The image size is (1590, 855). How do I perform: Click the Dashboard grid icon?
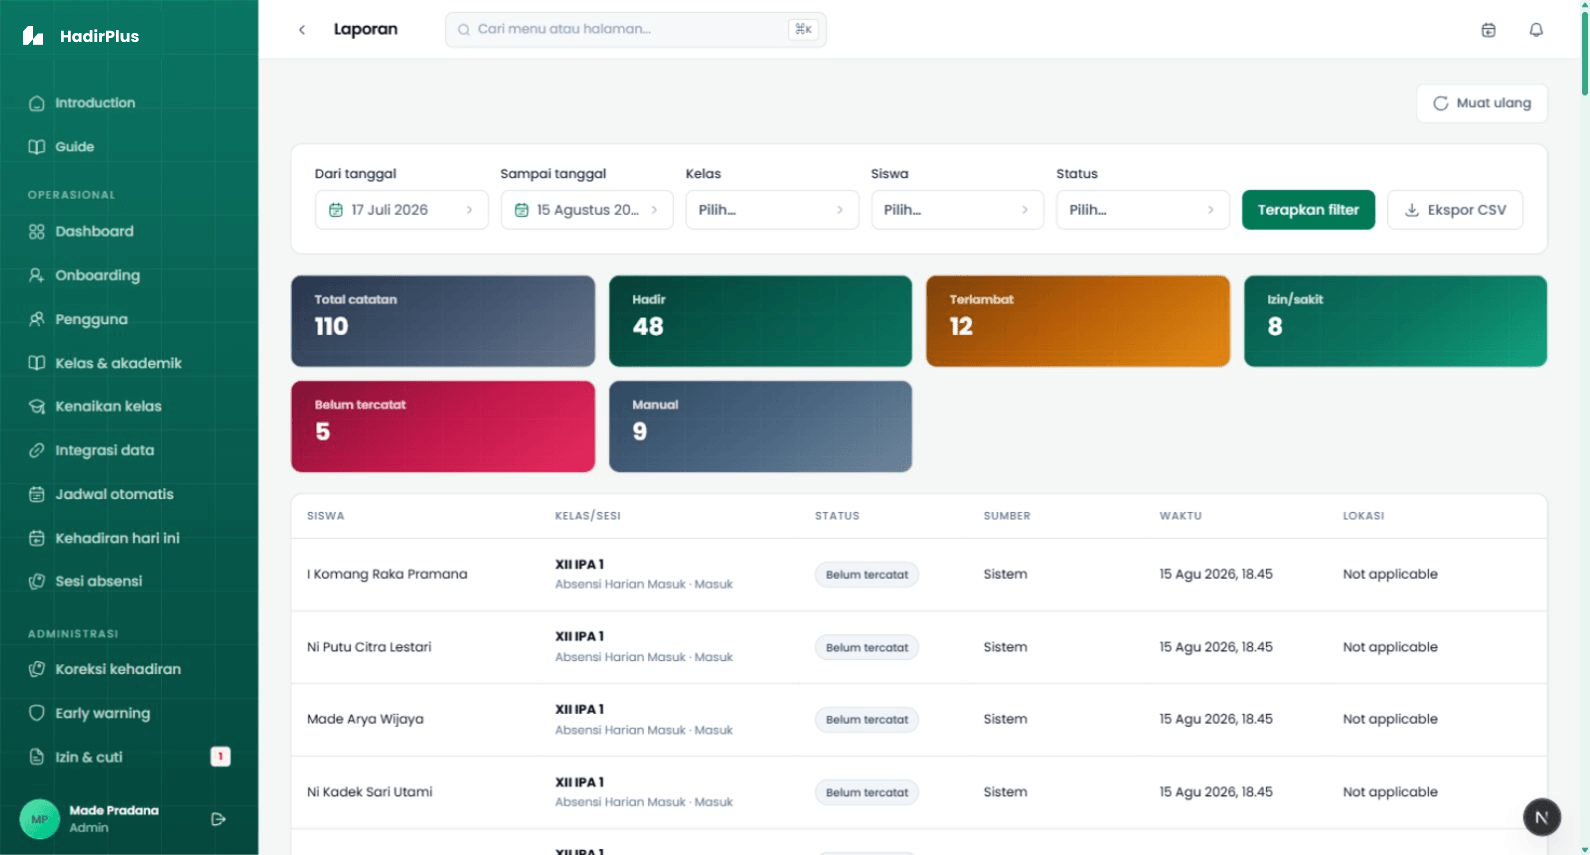(x=37, y=232)
